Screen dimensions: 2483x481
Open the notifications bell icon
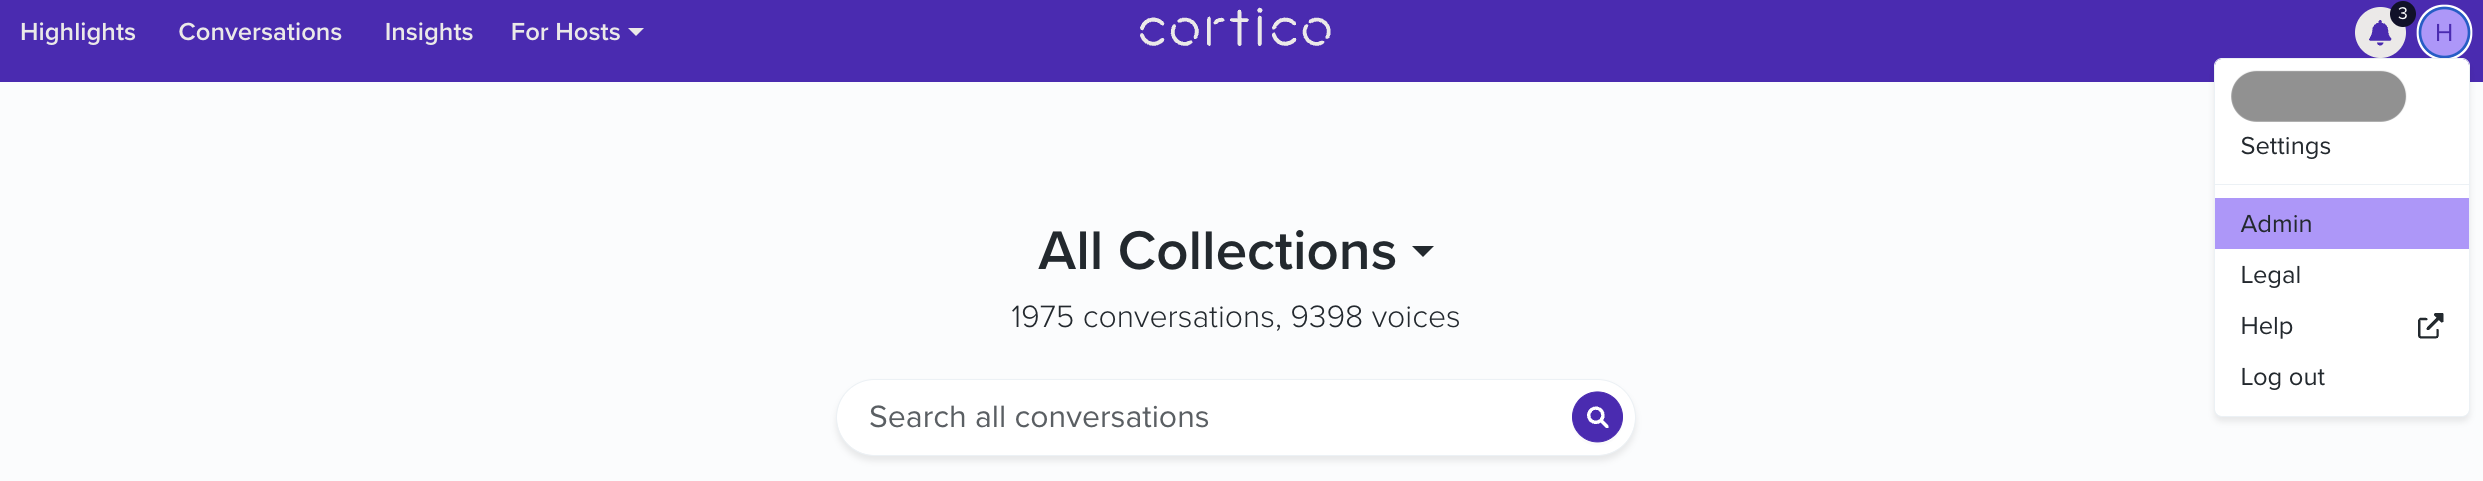[2379, 33]
